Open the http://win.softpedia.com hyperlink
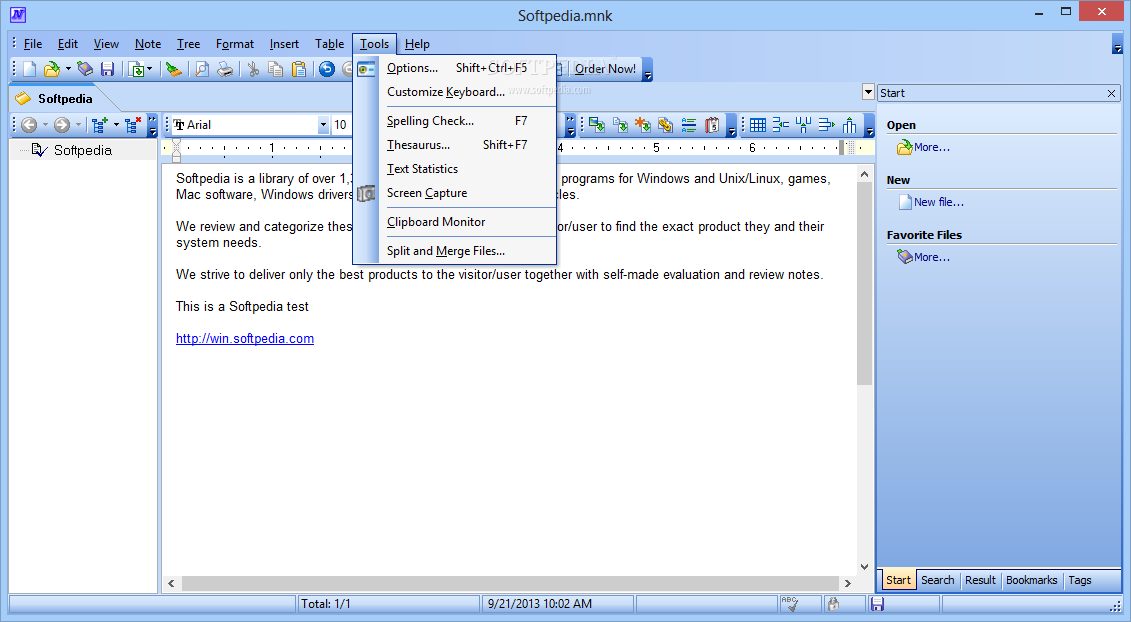The height and width of the screenshot is (622, 1131). (245, 338)
